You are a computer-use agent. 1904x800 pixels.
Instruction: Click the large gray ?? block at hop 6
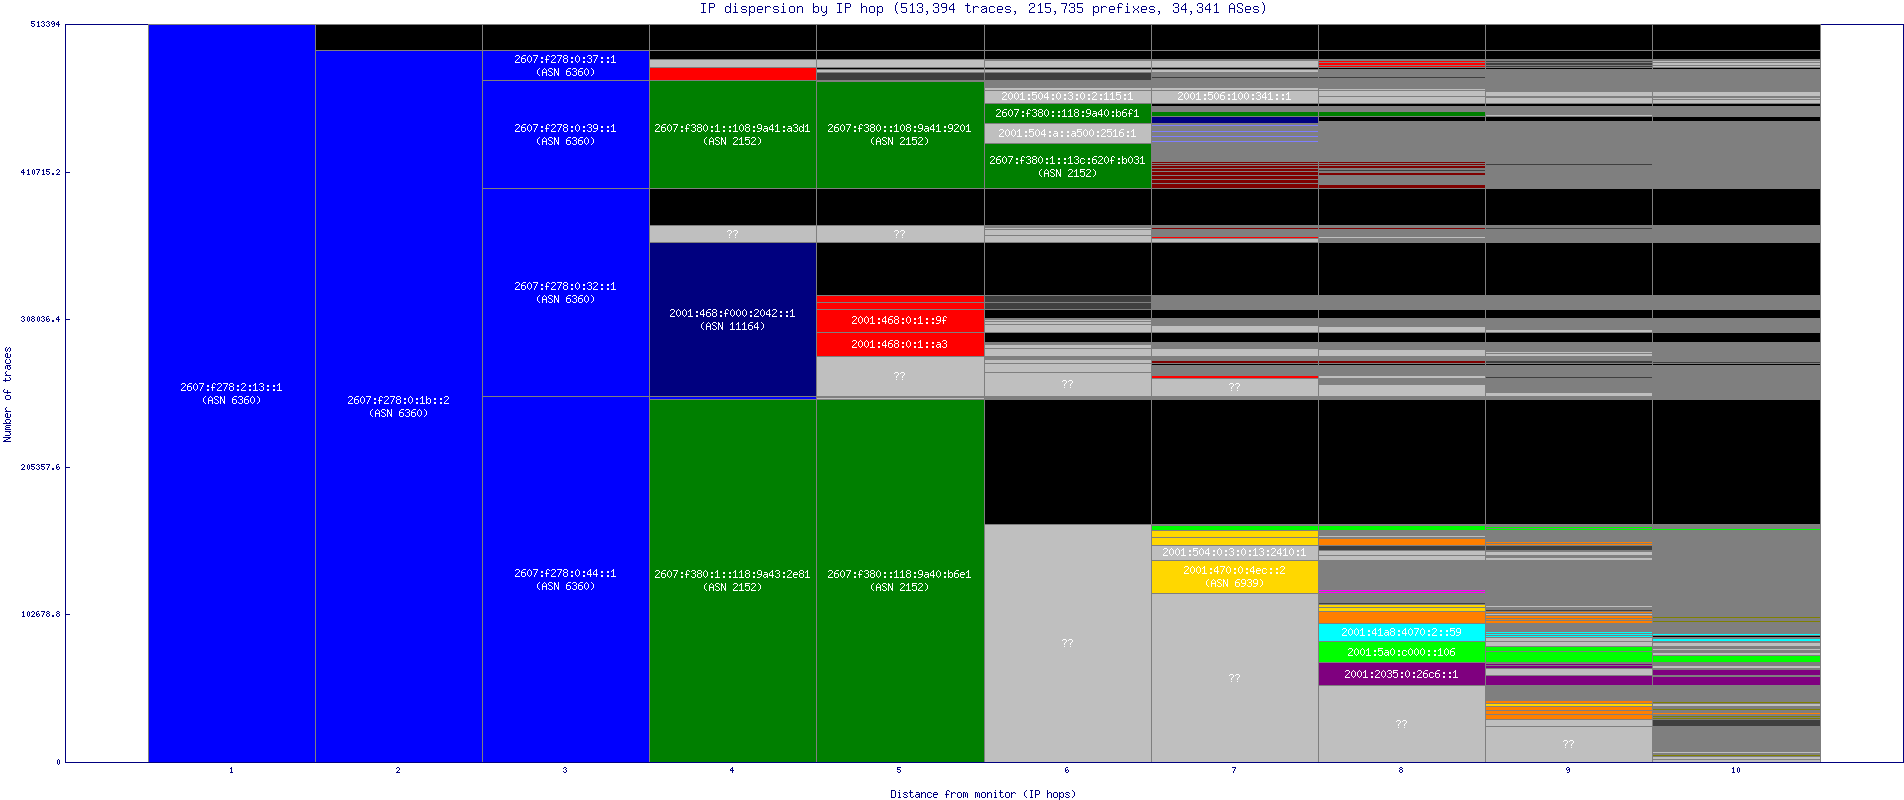click(x=1067, y=643)
